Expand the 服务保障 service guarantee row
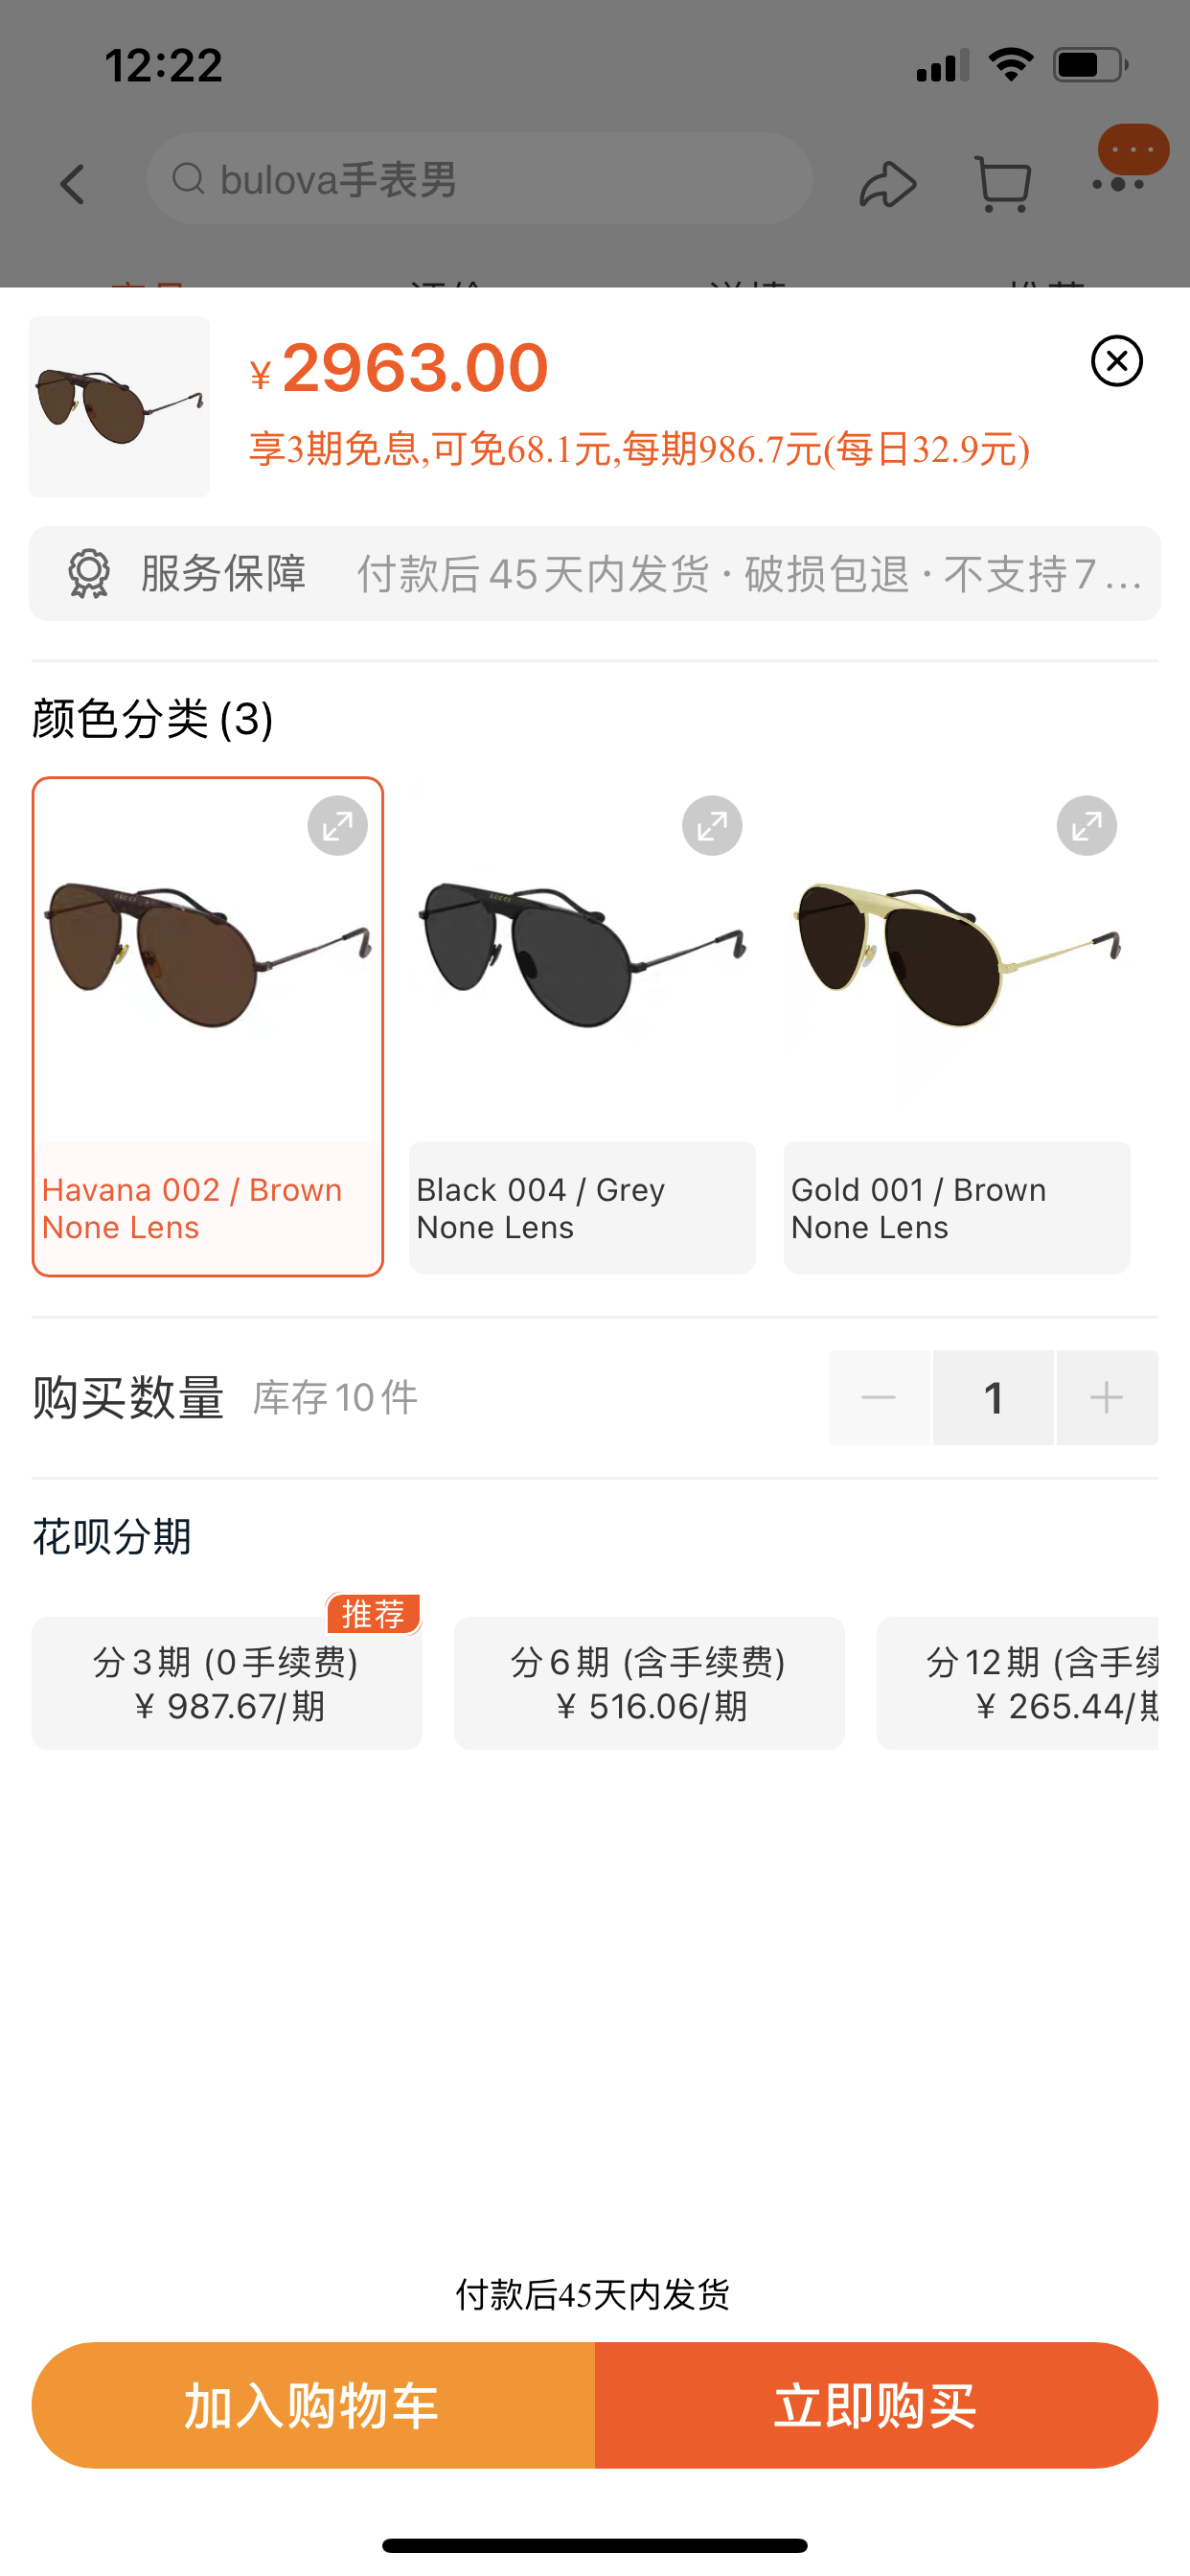This screenshot has width=1190, height=2576. point(595,574)
